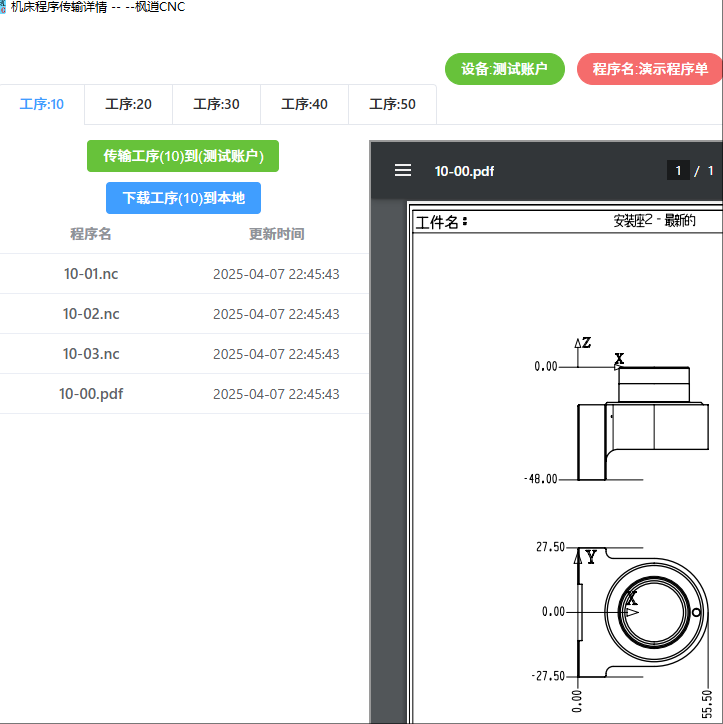Viewport: 723px width, 724px height.
Task: Select the 10-01.nc program file
Action: pos(91,274)
